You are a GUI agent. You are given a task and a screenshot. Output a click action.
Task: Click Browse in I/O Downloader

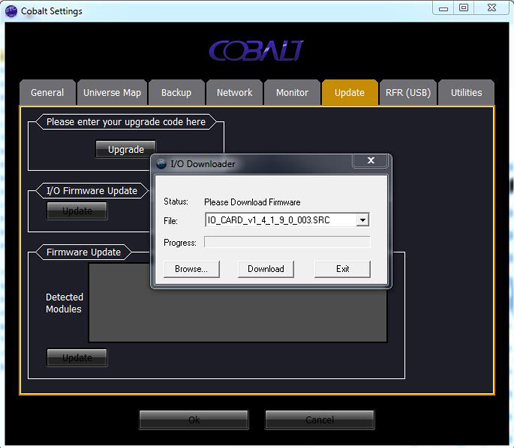click(x=191, y=269)
